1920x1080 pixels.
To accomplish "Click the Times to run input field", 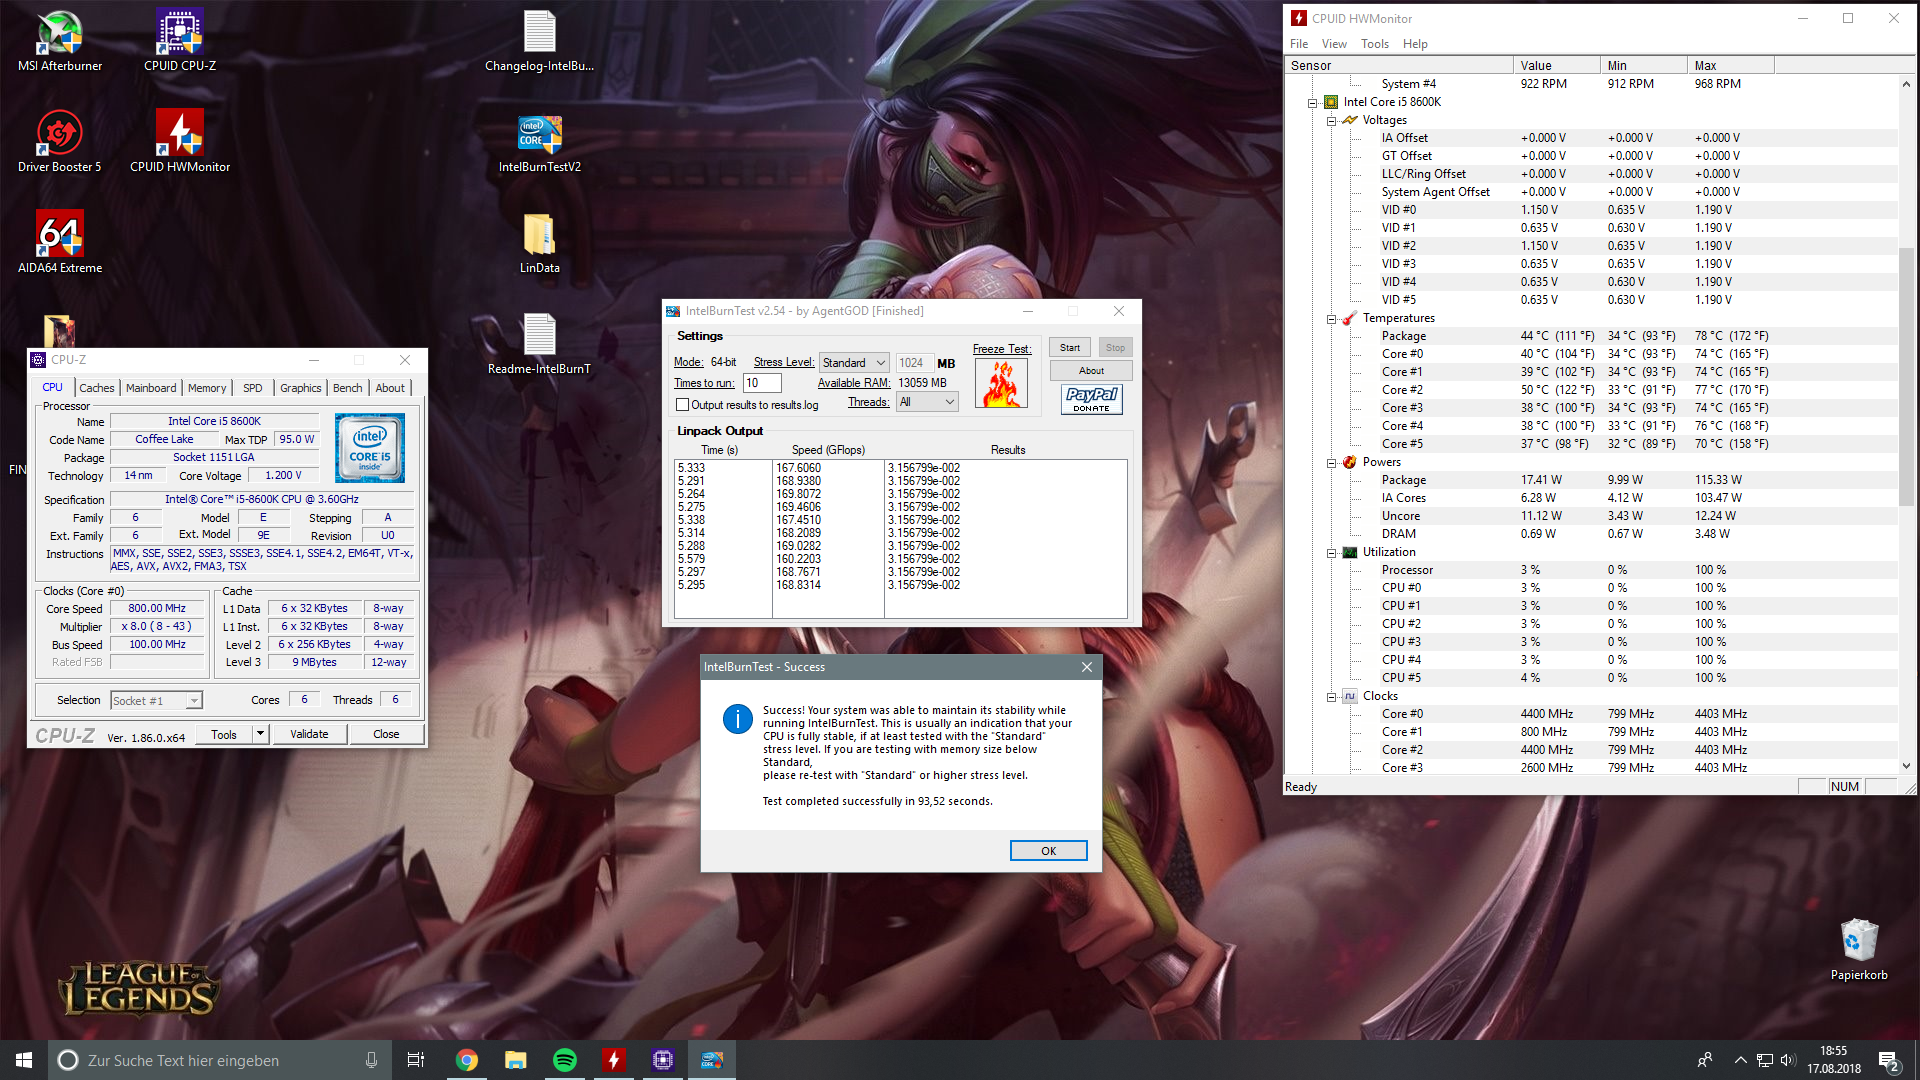I will point(761,383).
